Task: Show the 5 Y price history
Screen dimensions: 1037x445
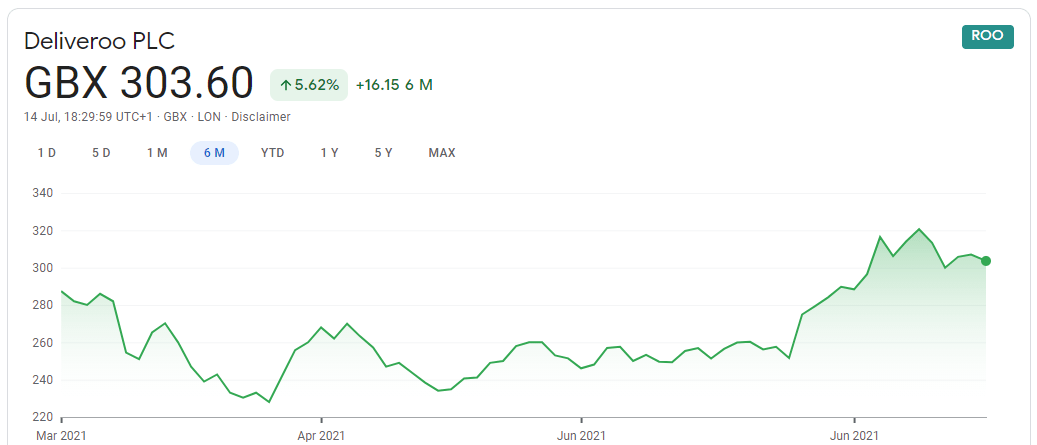Action: click(384, 153)
